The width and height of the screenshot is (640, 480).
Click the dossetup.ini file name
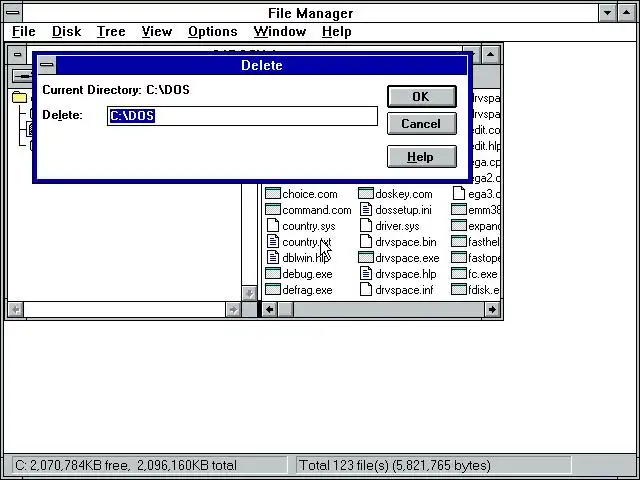coord(403,210)
